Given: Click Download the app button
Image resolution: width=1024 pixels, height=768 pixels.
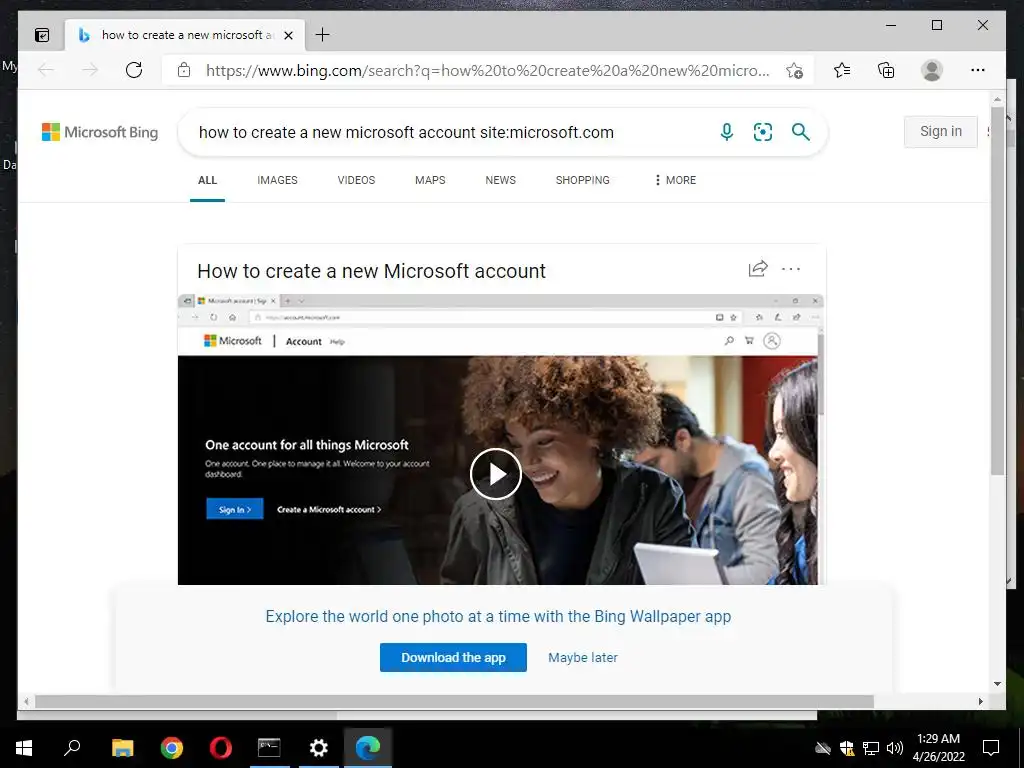Looking at the screenshot, I should (x=453, y=658).
